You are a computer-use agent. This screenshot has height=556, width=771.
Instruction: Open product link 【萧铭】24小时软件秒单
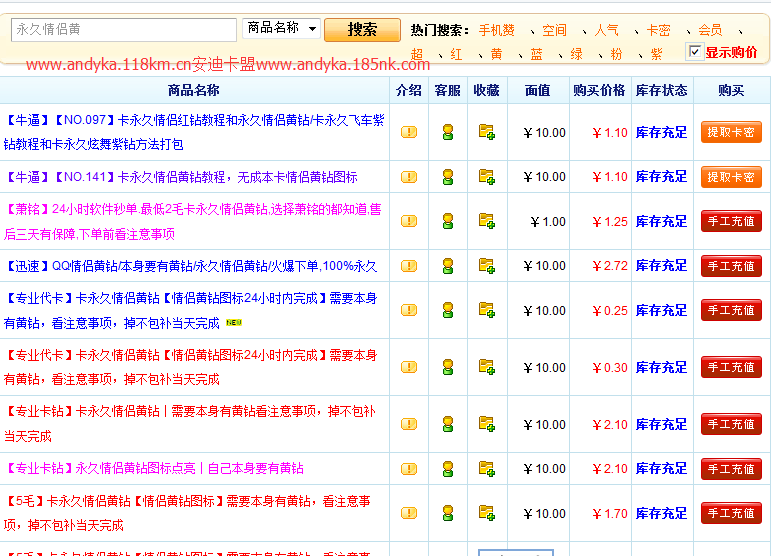pyautogui.click(x=193, y=222)
